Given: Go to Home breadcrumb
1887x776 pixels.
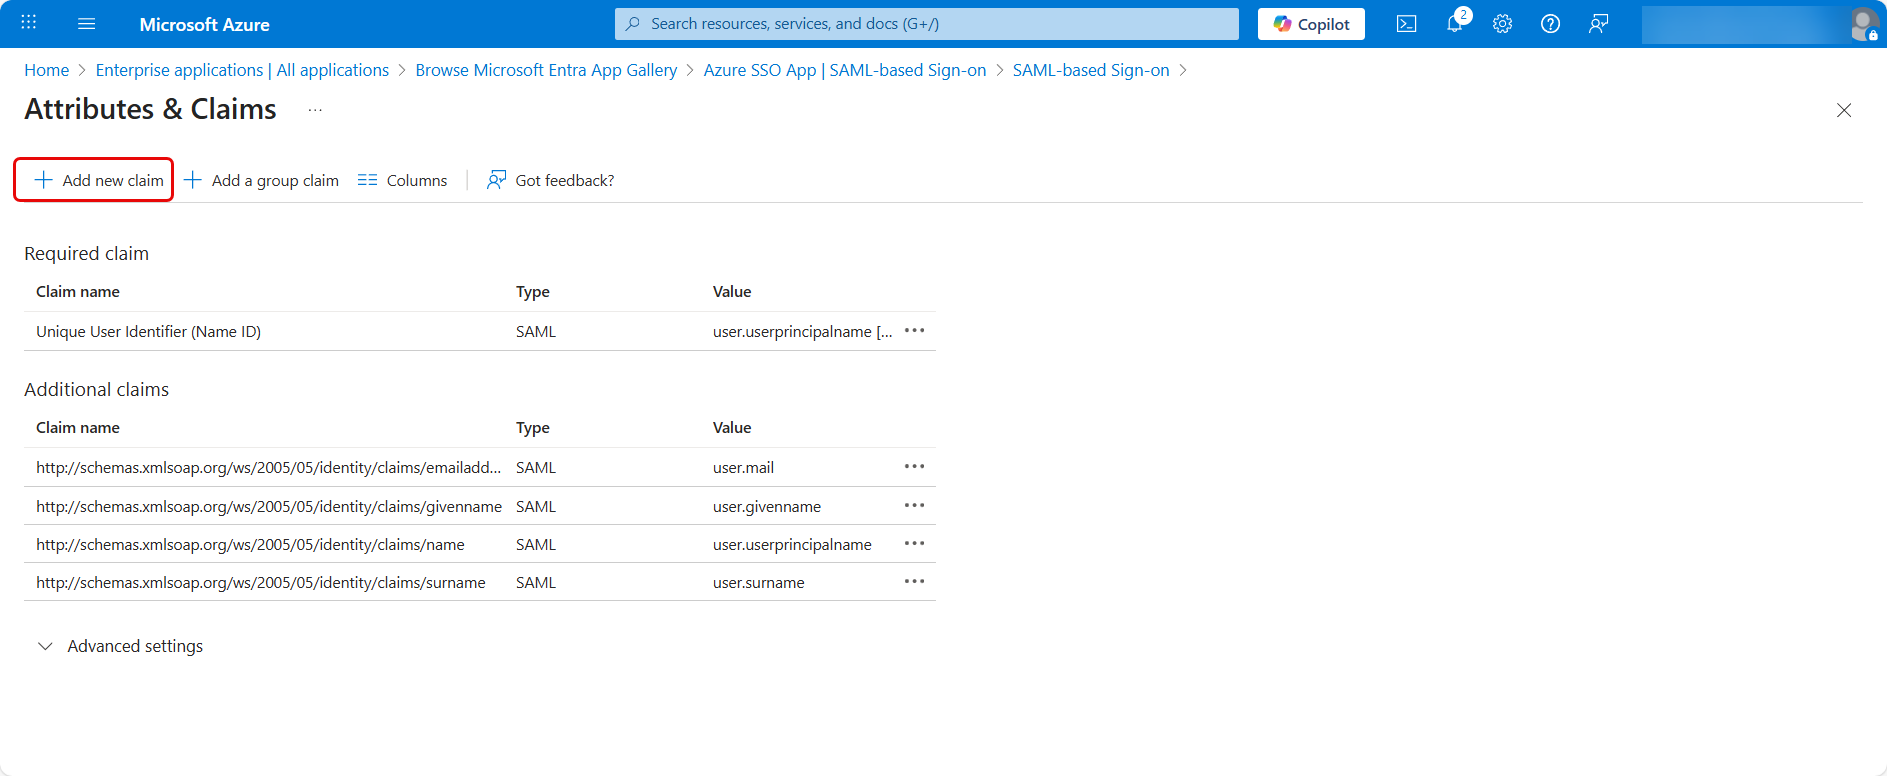Looking at the screenshot, I should pos(46,70).
